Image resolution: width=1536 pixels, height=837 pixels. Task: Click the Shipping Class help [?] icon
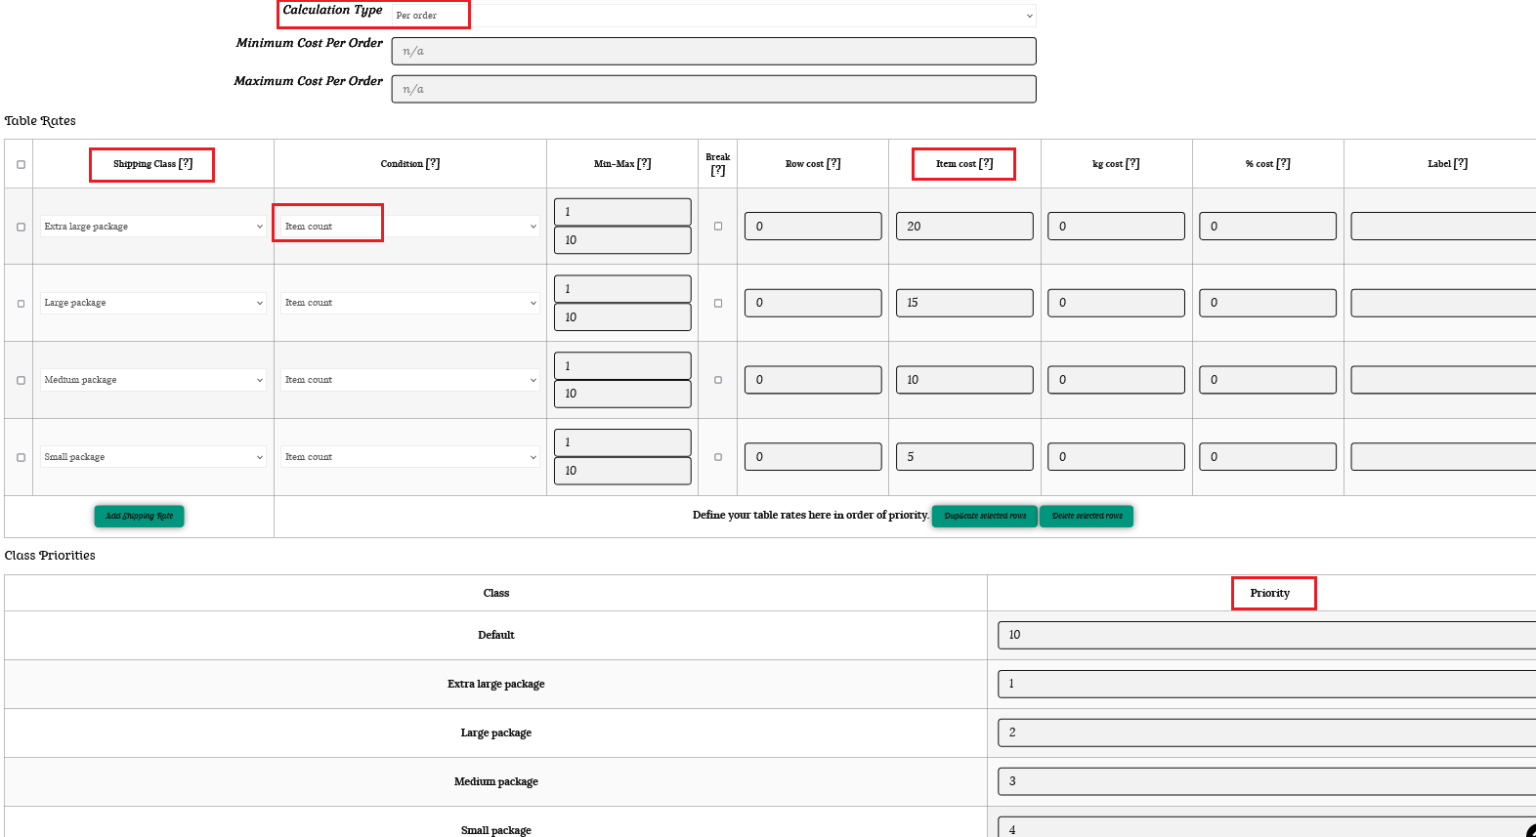click(186, 164)
